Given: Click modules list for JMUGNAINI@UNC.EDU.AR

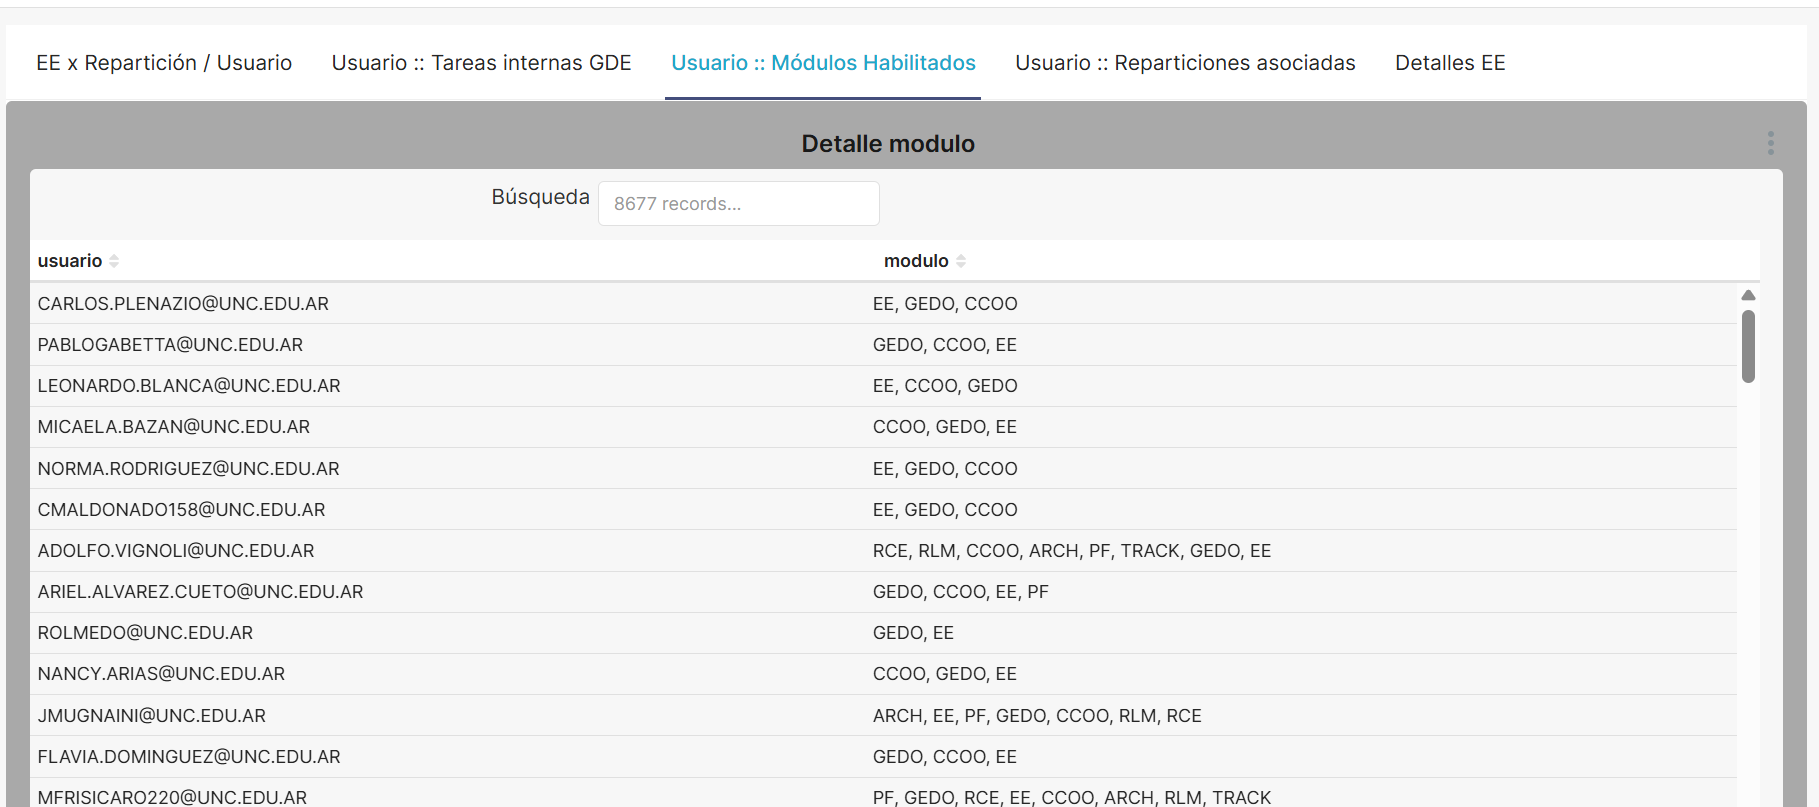Looking at the screenshot, I should click(1037, 716).
